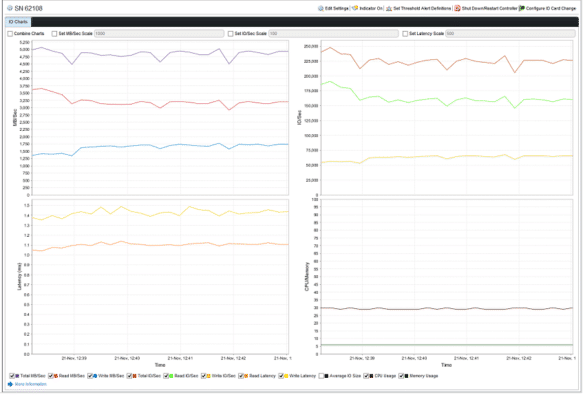The height and width of the screenshot is (395, 585).
Task: Click Configure IO Card Change icon
Action: (522, 8)
